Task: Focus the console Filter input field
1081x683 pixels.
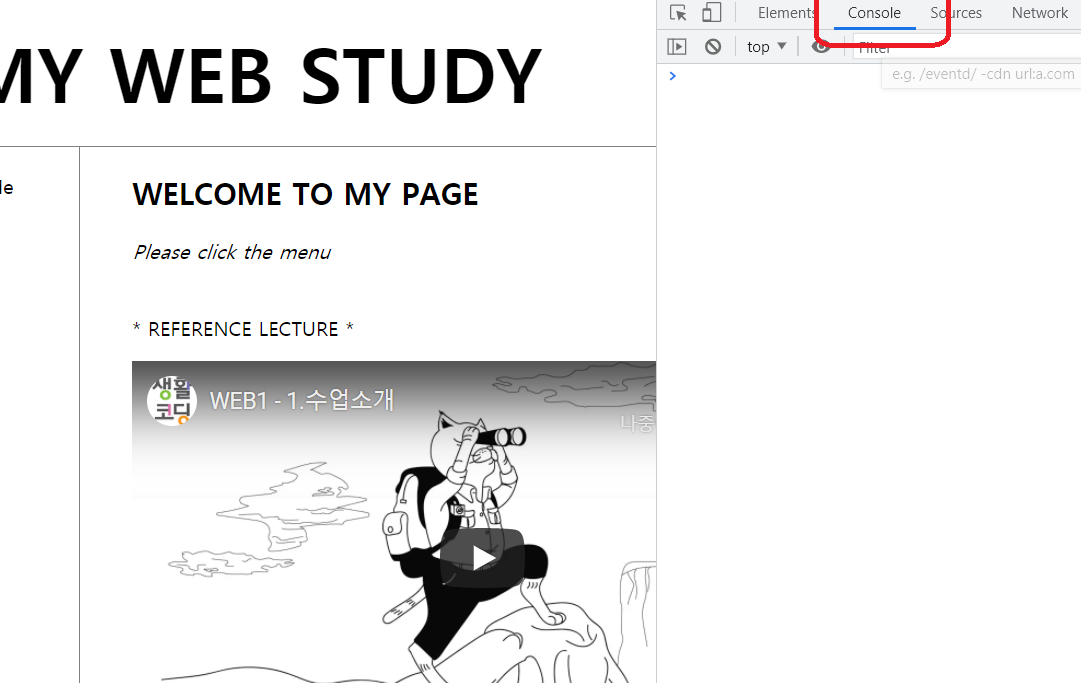Action: point(967,48)
